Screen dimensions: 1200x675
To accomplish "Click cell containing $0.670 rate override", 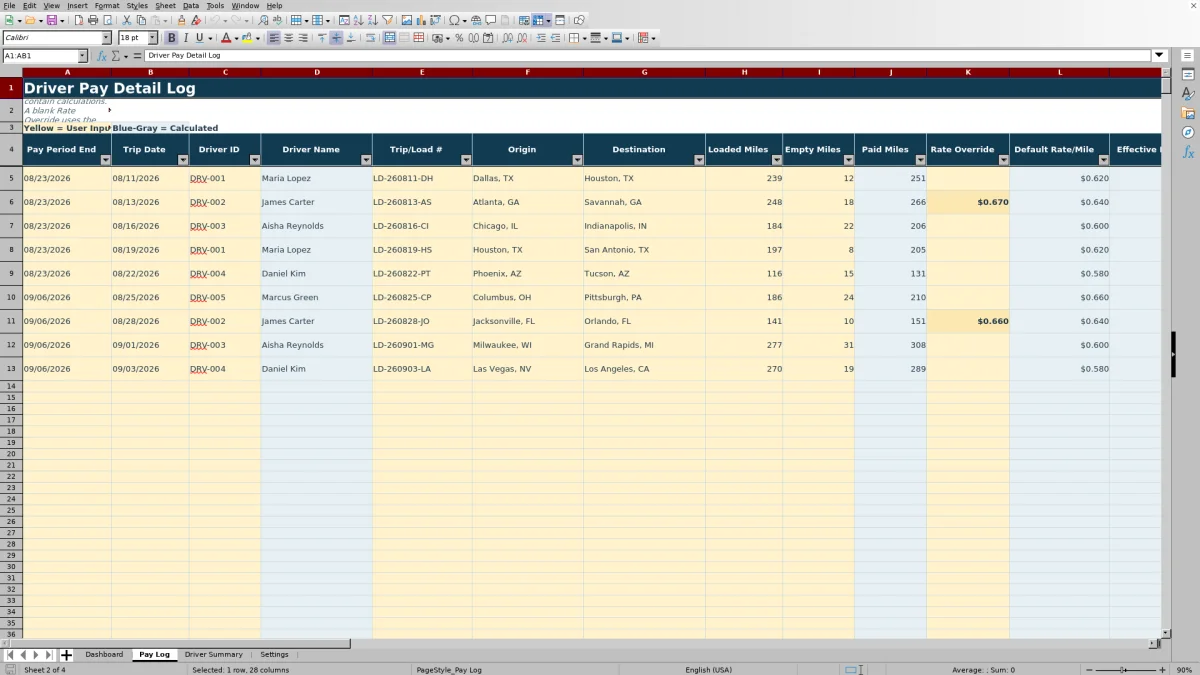I will click(968, 202).
